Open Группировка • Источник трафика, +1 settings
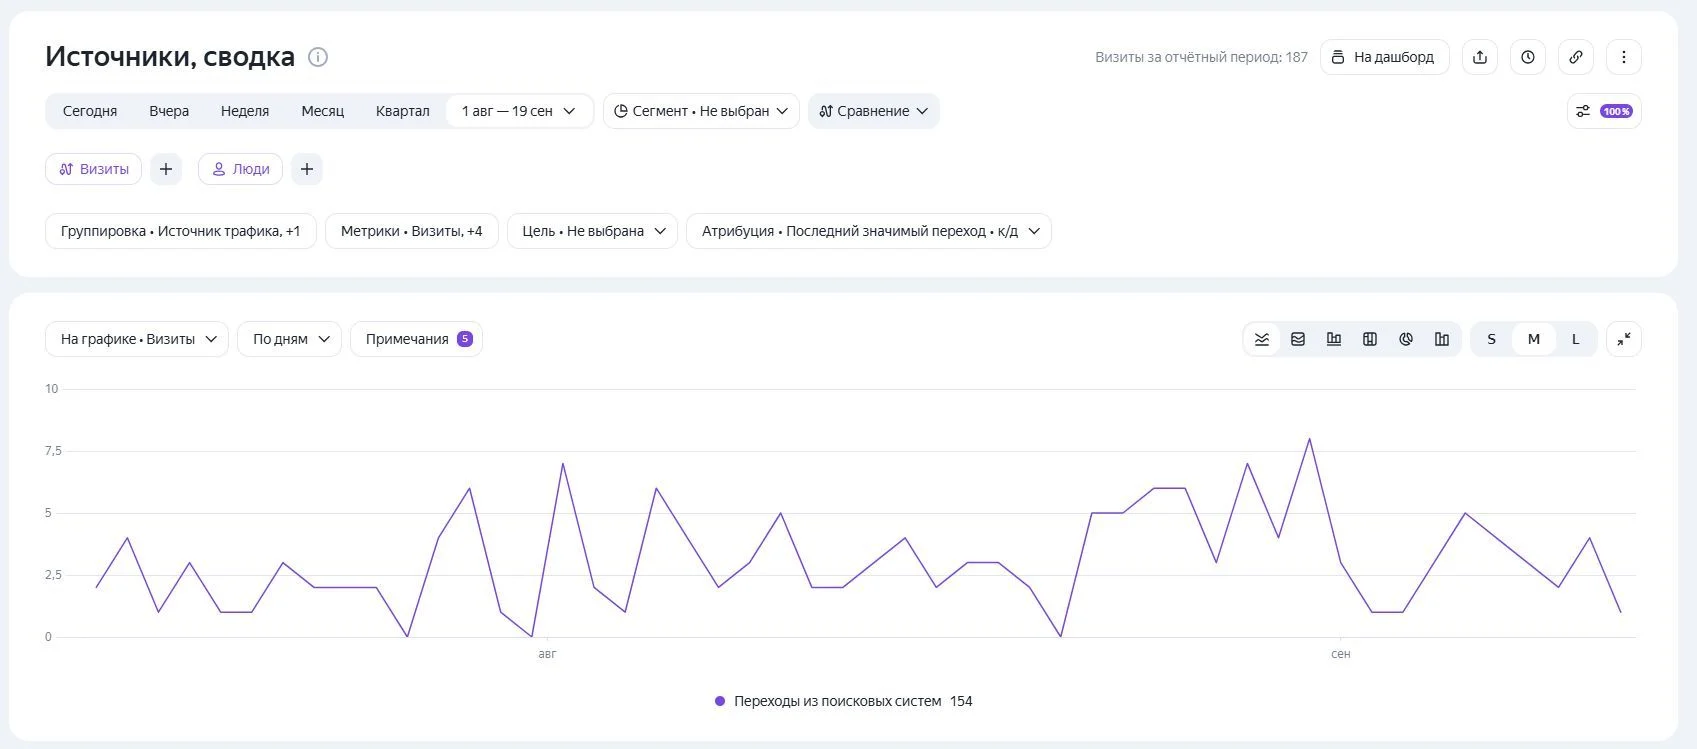1697x749 pixels. click(181, 231)
